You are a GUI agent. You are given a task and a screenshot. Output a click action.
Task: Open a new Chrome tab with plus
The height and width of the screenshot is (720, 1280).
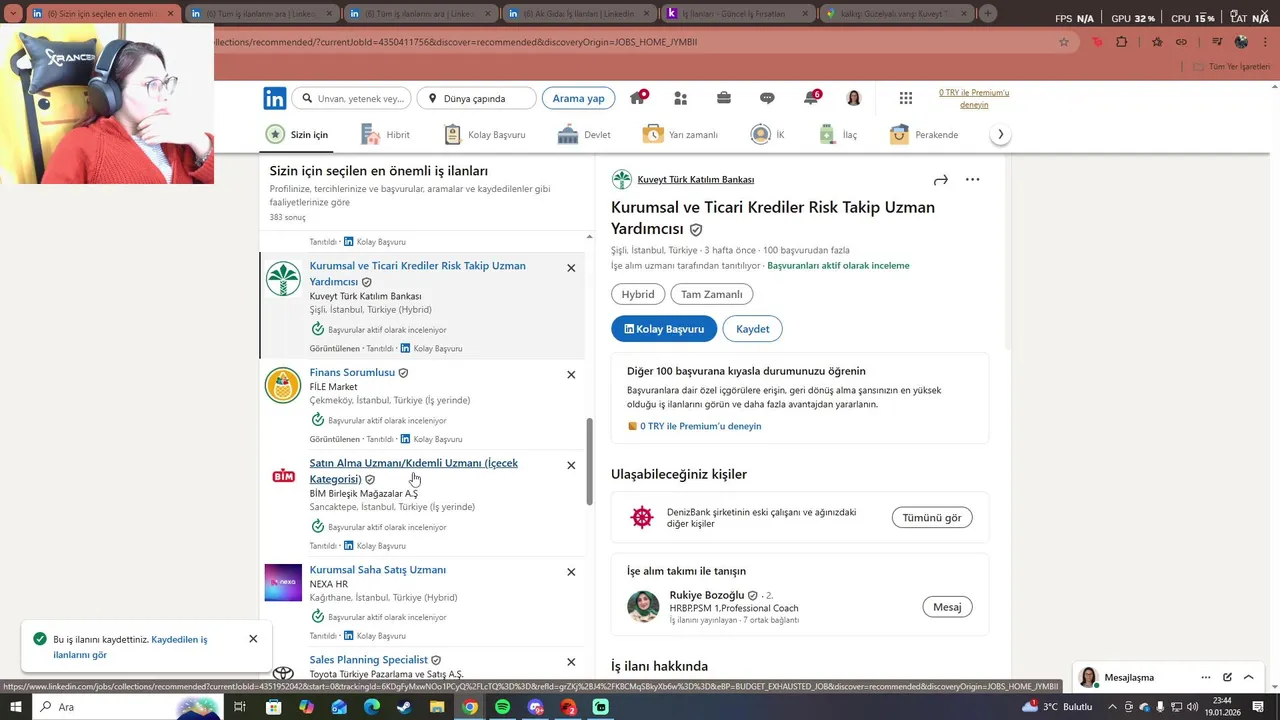(988, 14)
